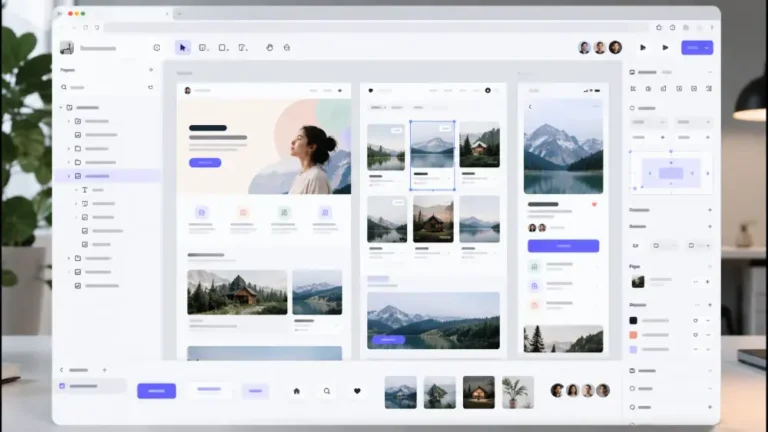Click the browser address bar
Viewport: 768px width, 432px height.
[x=376, y=27]
